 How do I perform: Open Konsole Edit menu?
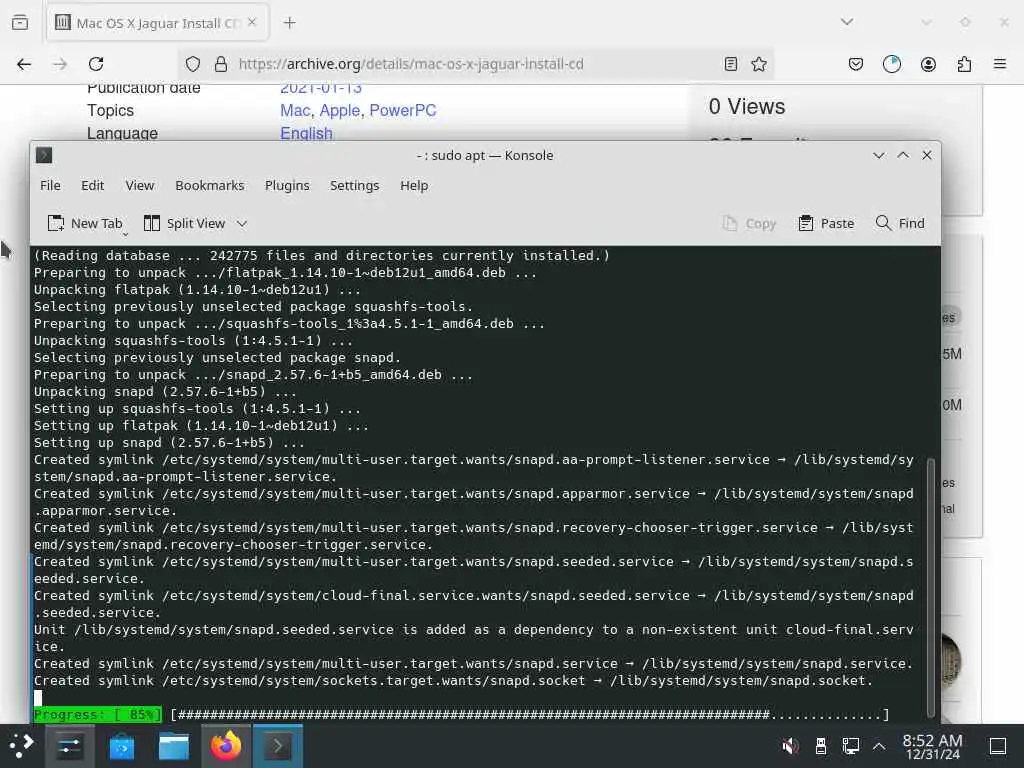point(93,185)
